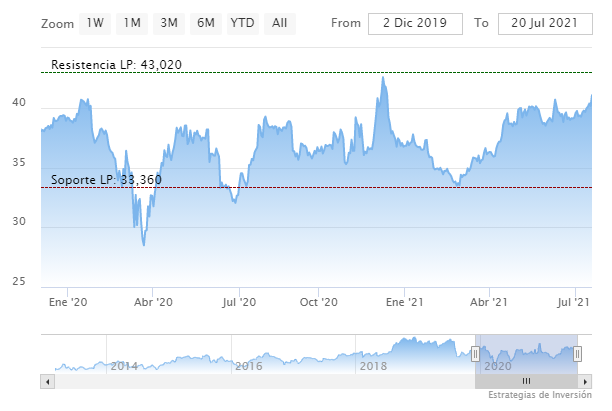The width and height of the screenshot is (612, 411).
Task: Switch zoom to 6M
Action: [x=206, y=22]
